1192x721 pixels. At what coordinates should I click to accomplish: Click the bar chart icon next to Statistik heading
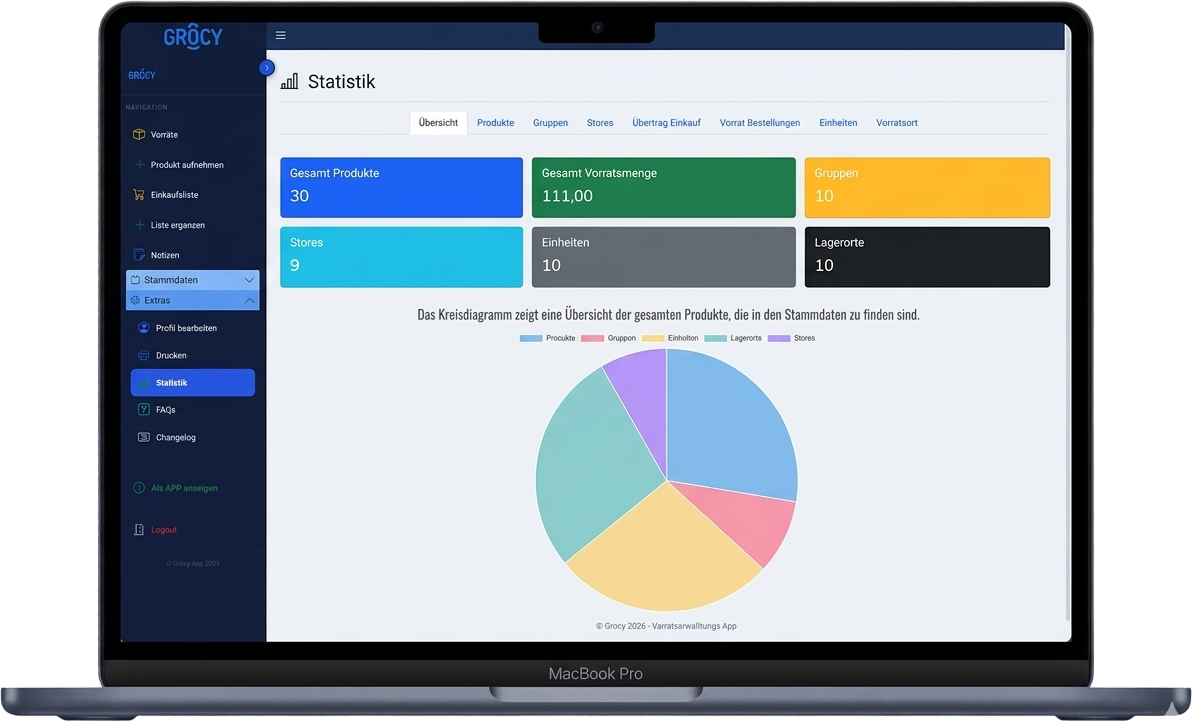pos(290,81)
